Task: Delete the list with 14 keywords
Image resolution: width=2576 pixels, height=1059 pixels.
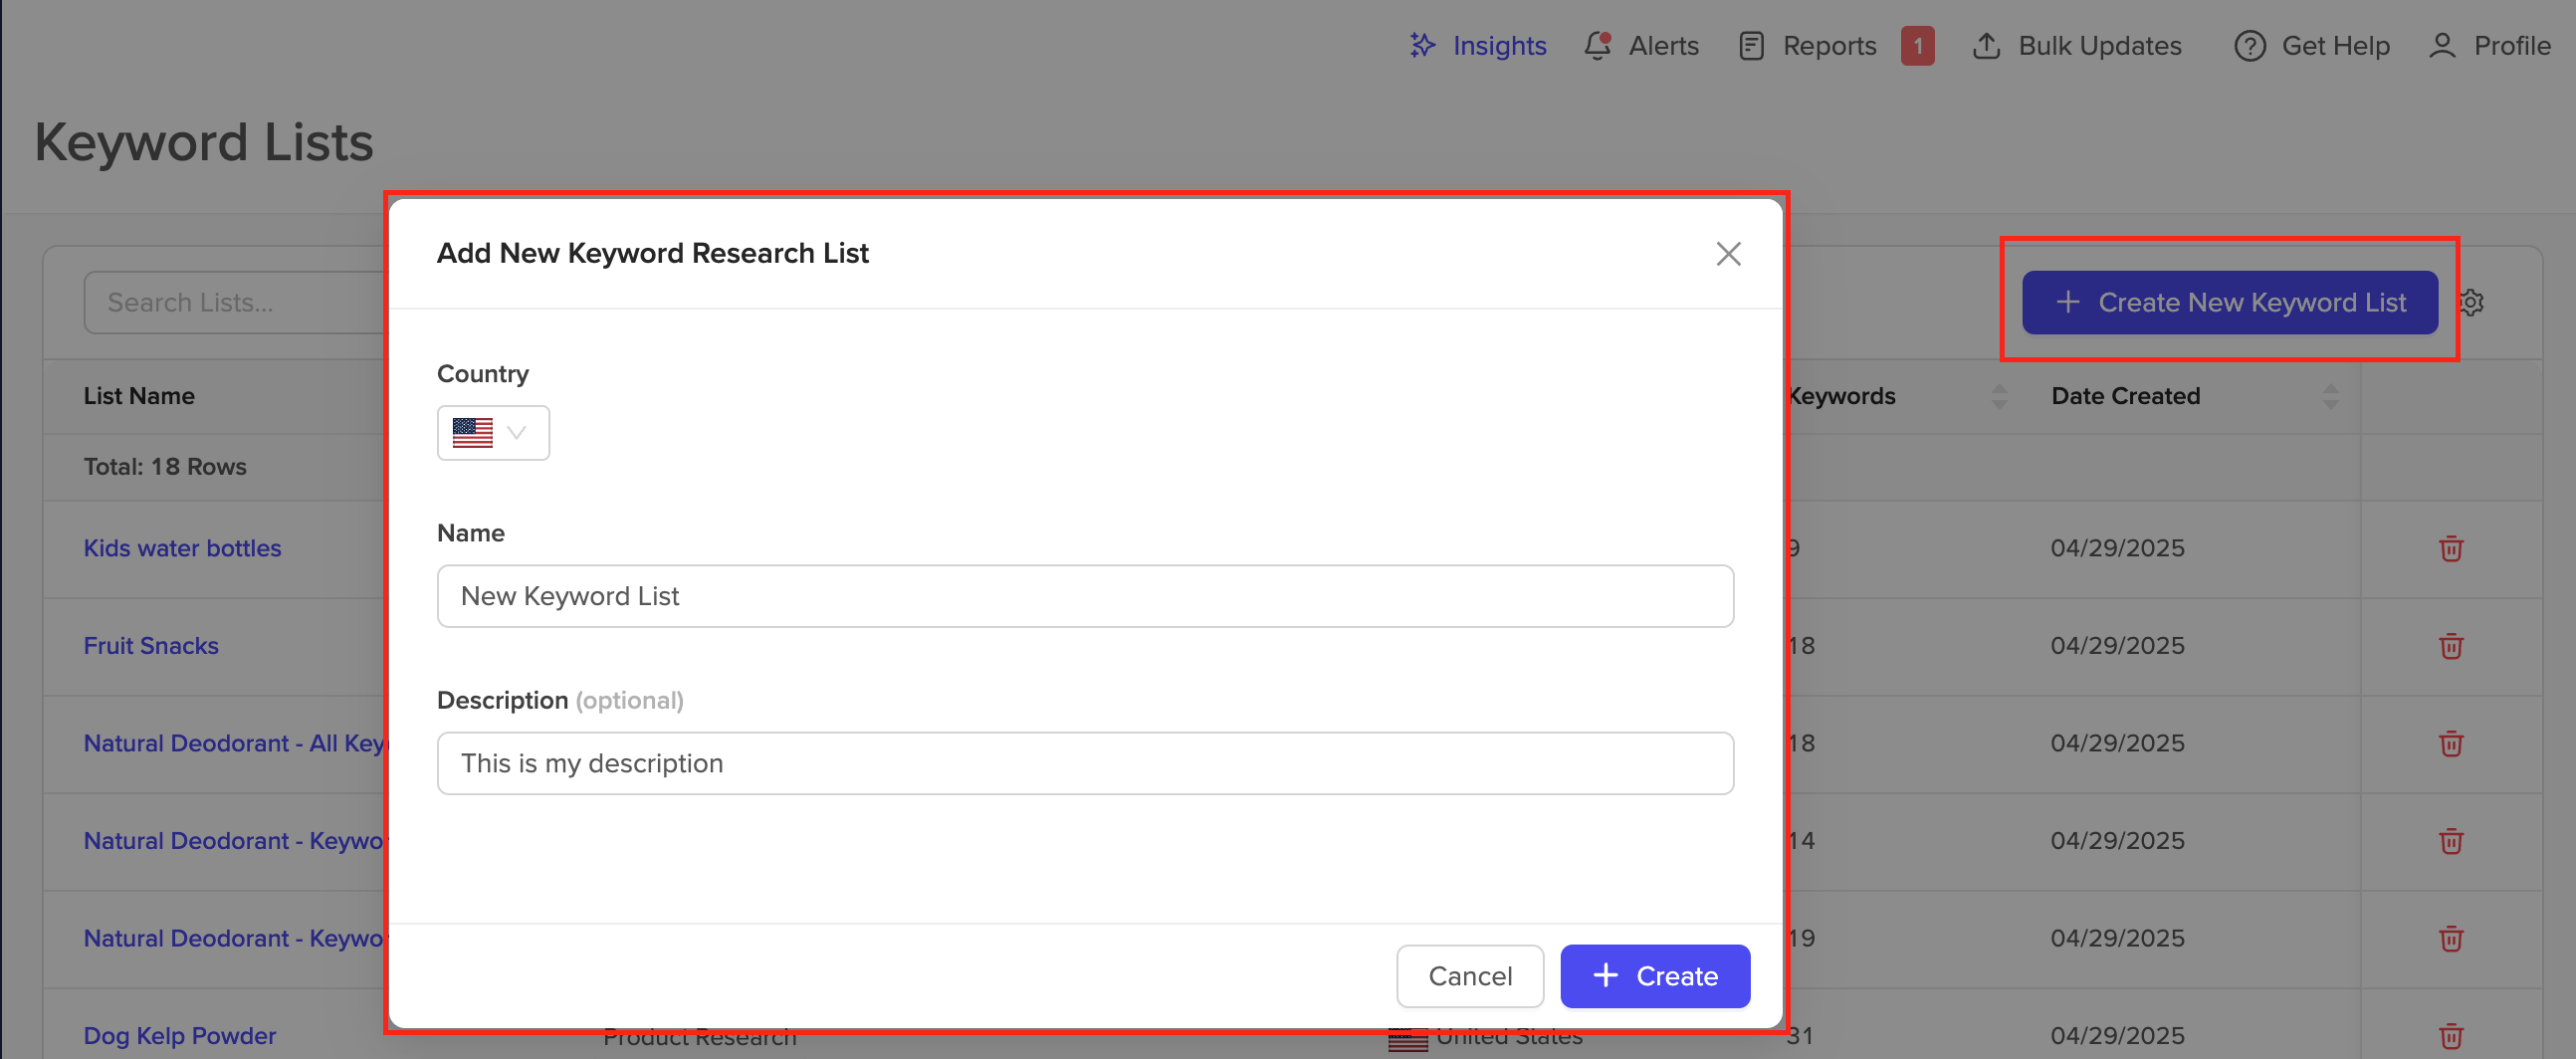Action: point(2451,841)
